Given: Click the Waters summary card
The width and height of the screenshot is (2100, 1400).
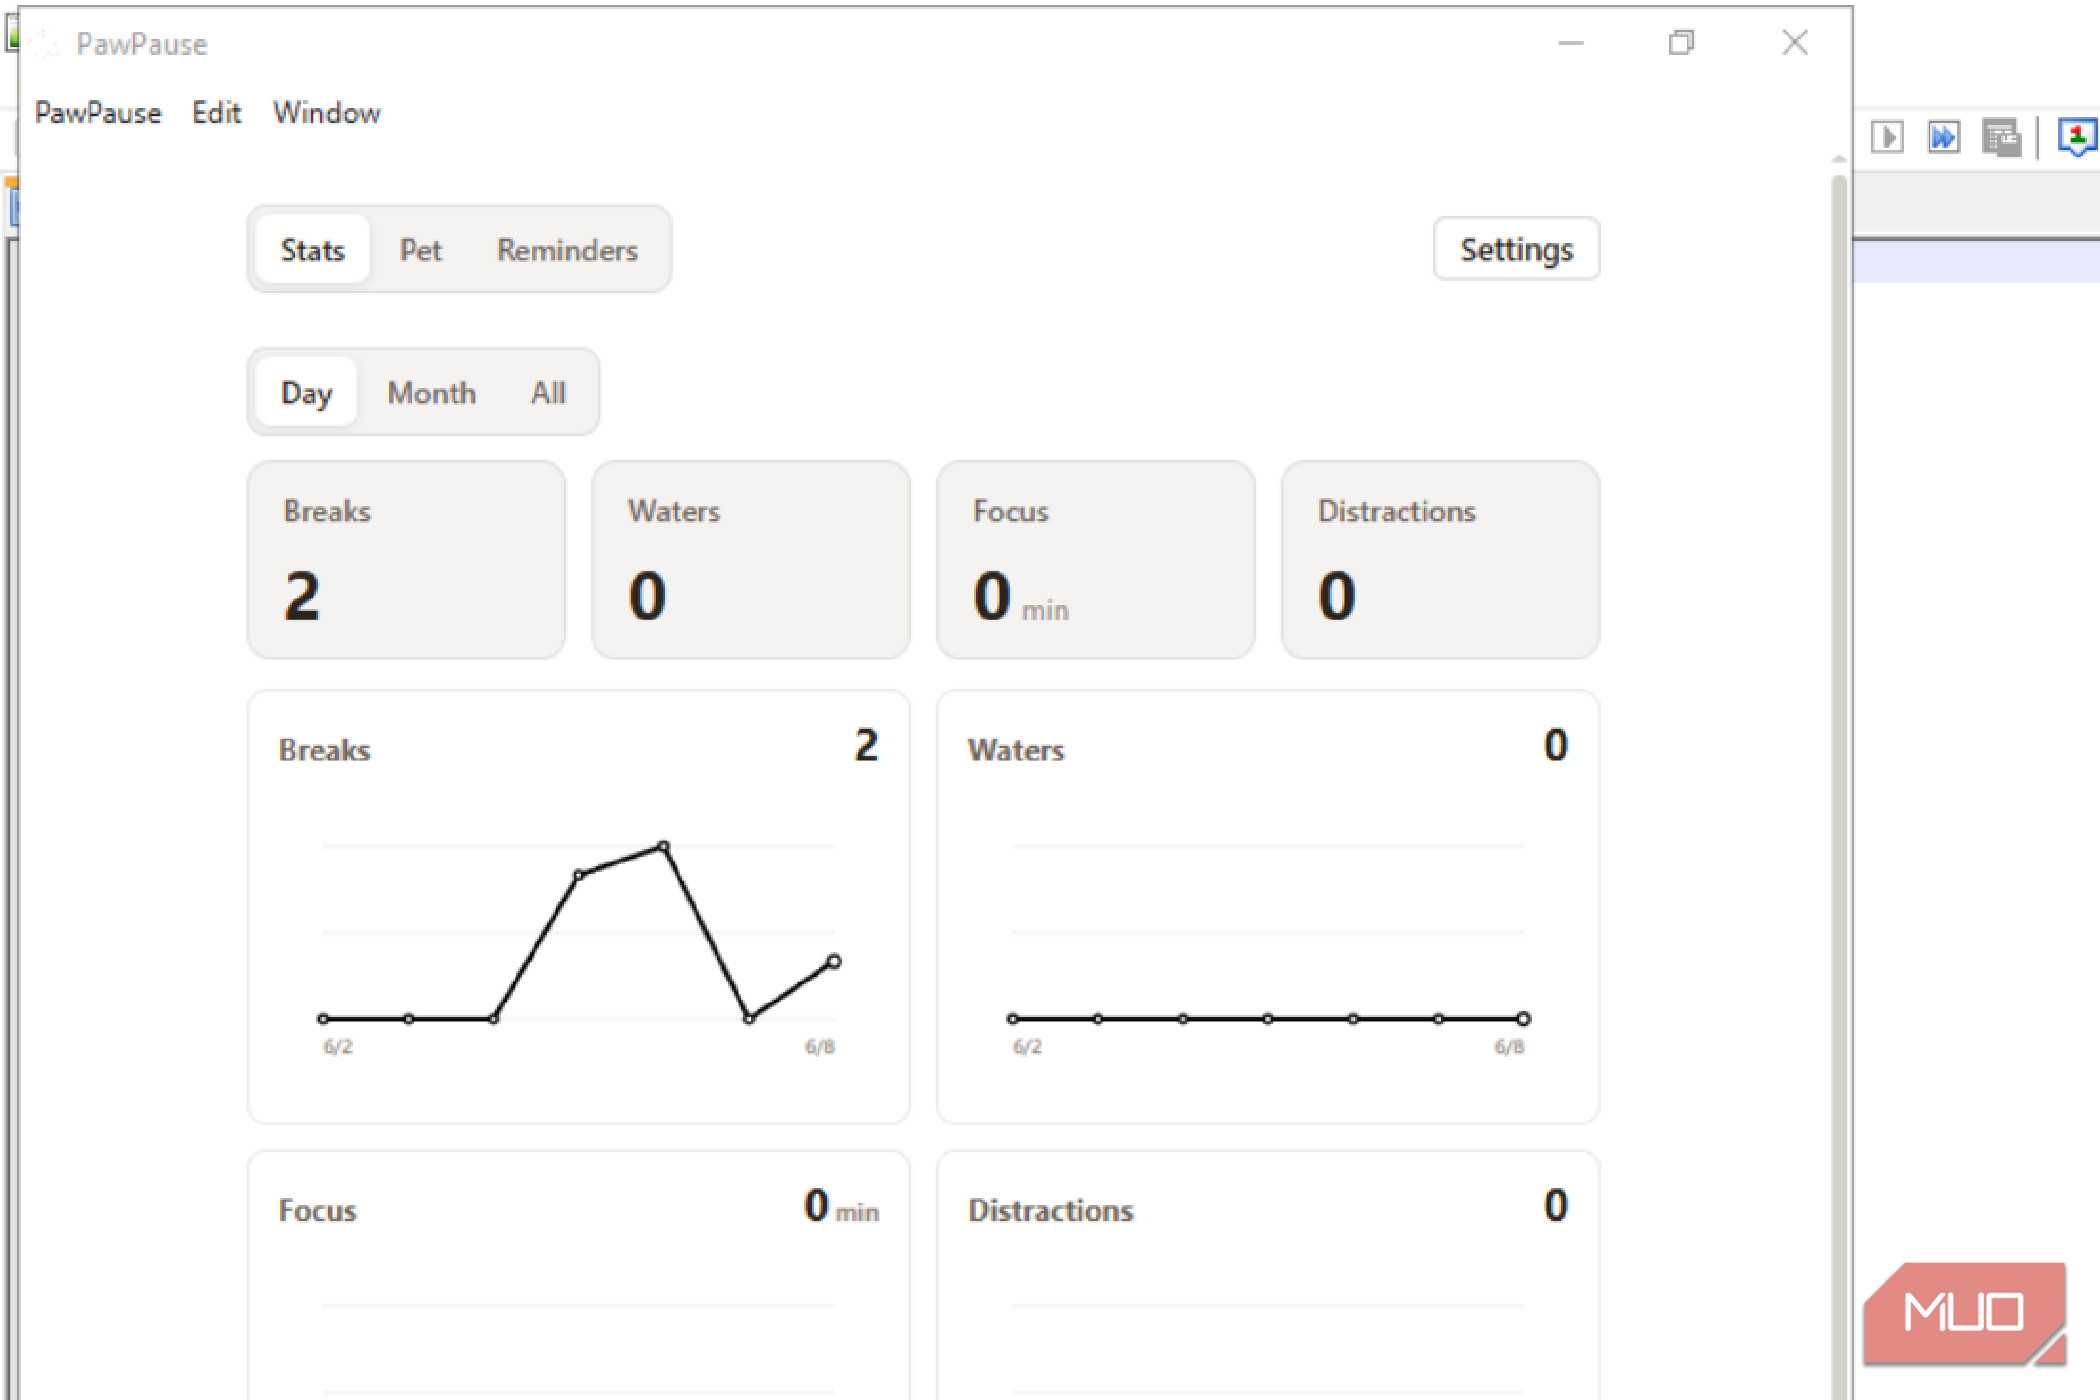Looking at the screenshot, I should 751,560.
